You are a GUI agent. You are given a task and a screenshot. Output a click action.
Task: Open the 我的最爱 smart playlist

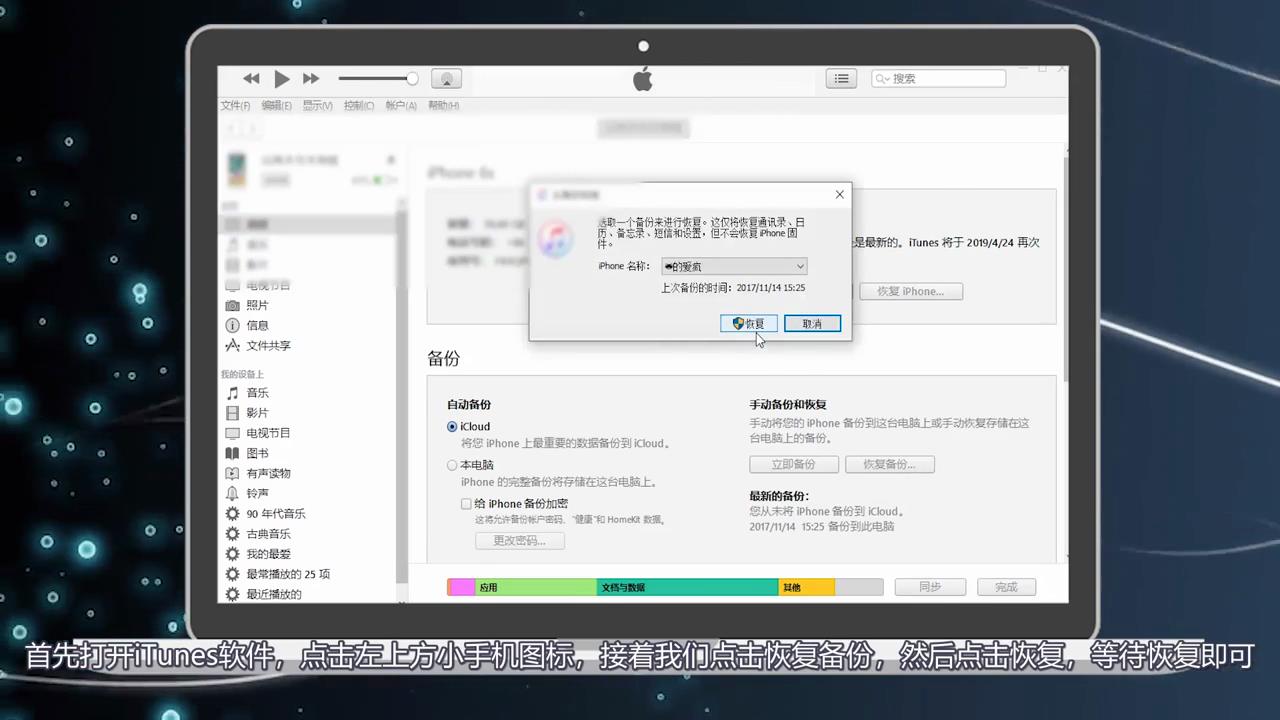click(x=268, y=554)
